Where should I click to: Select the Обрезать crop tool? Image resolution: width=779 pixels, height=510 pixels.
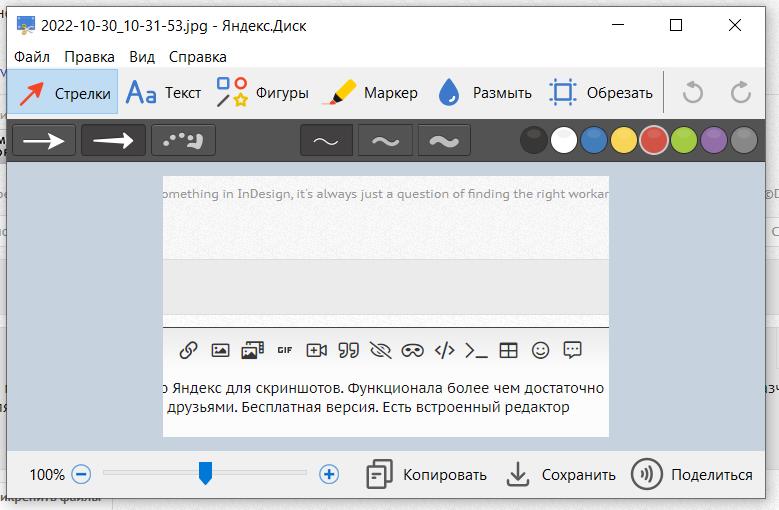pyautogui.click(x=601, y=92)
